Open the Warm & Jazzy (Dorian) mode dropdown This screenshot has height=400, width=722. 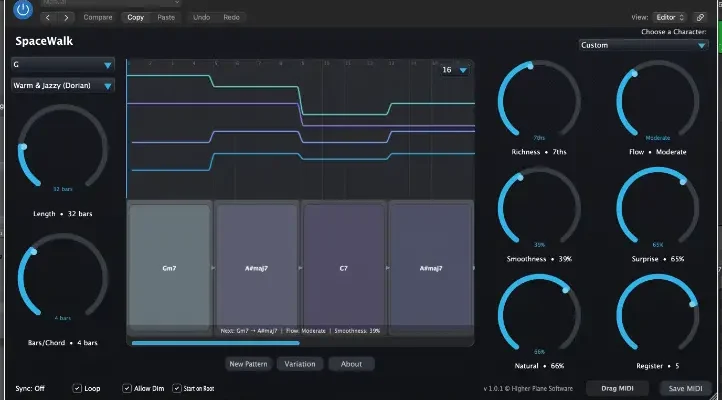point(62,86)
